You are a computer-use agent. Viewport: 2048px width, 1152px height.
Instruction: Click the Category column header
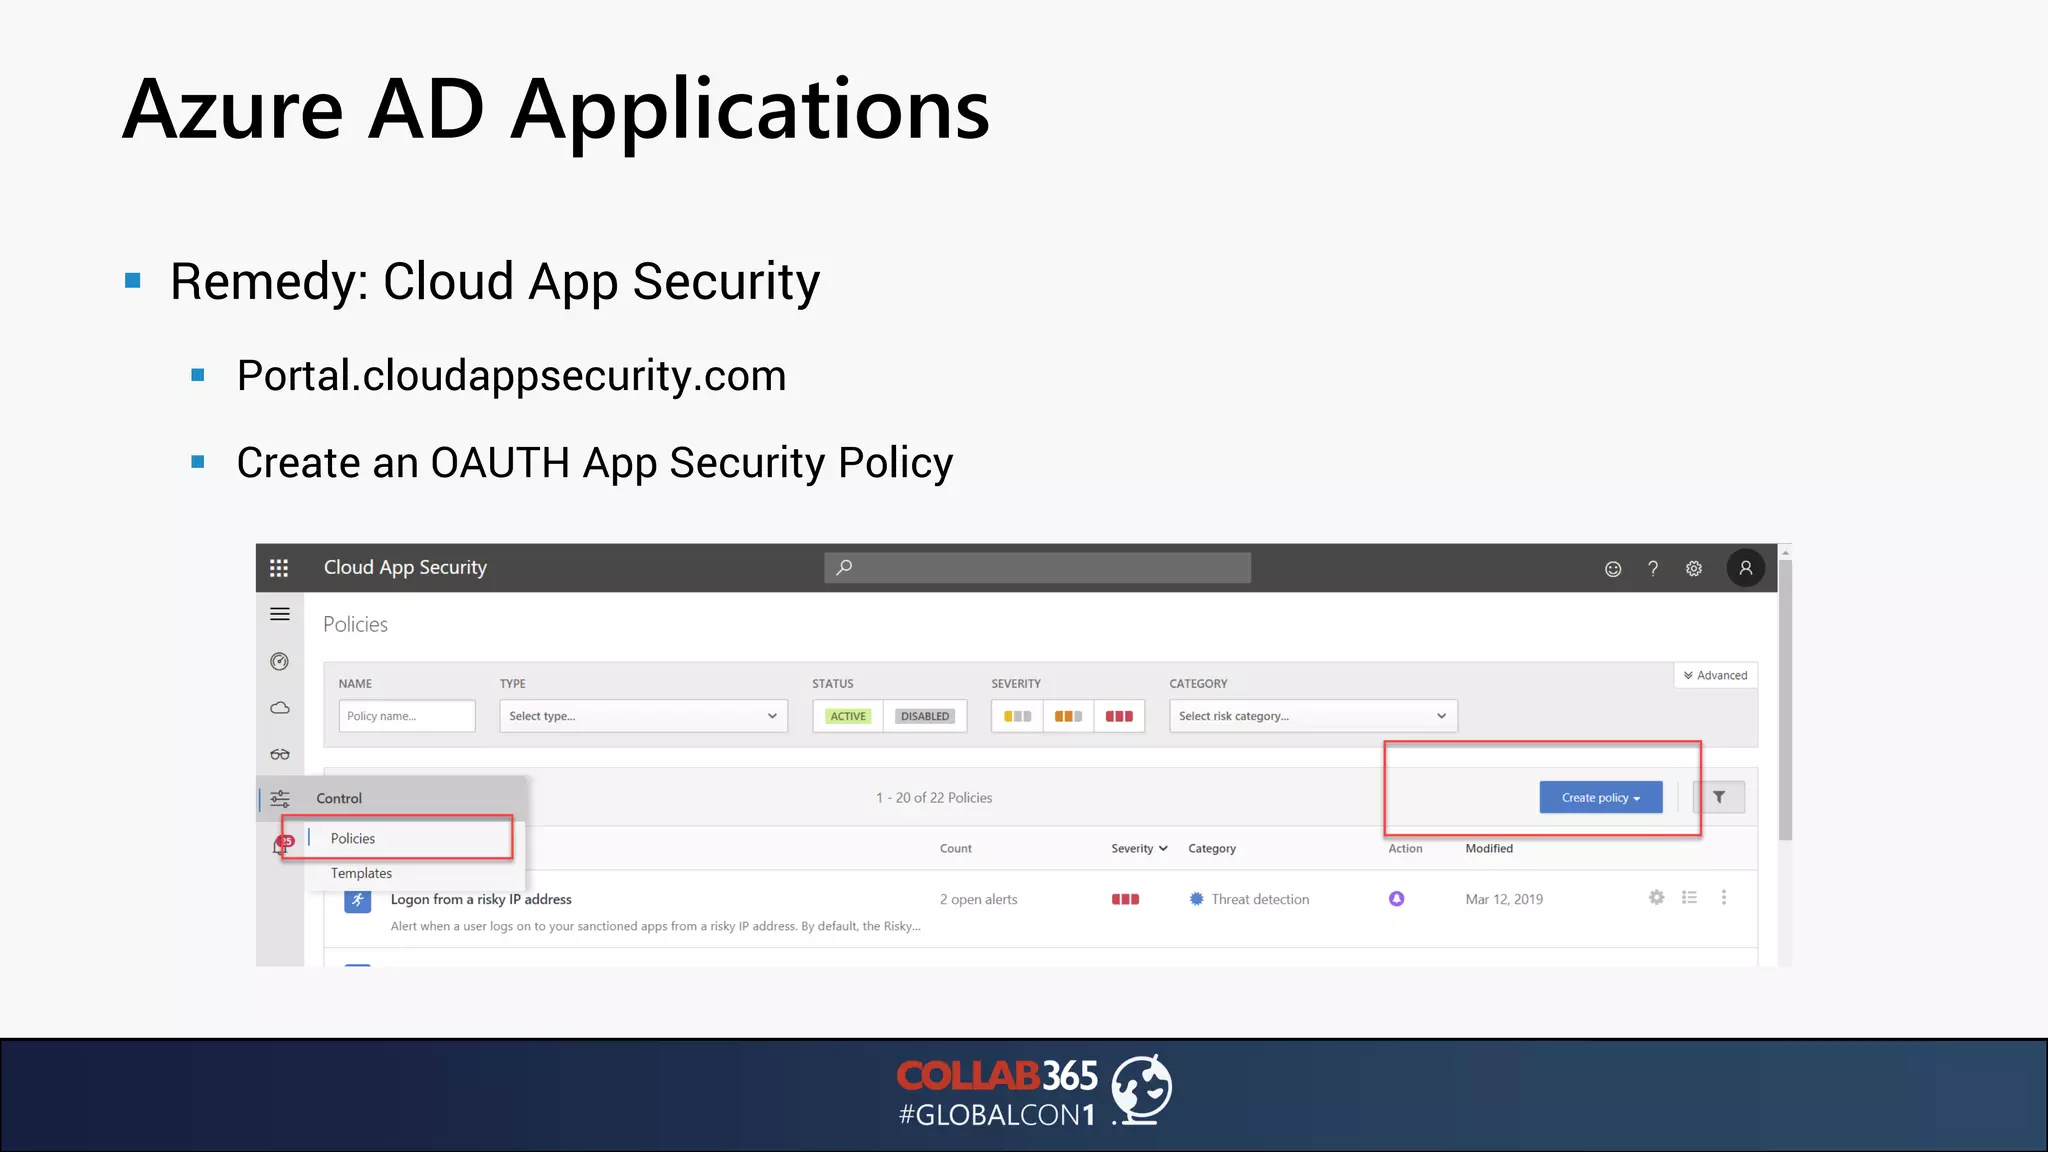1212,848
